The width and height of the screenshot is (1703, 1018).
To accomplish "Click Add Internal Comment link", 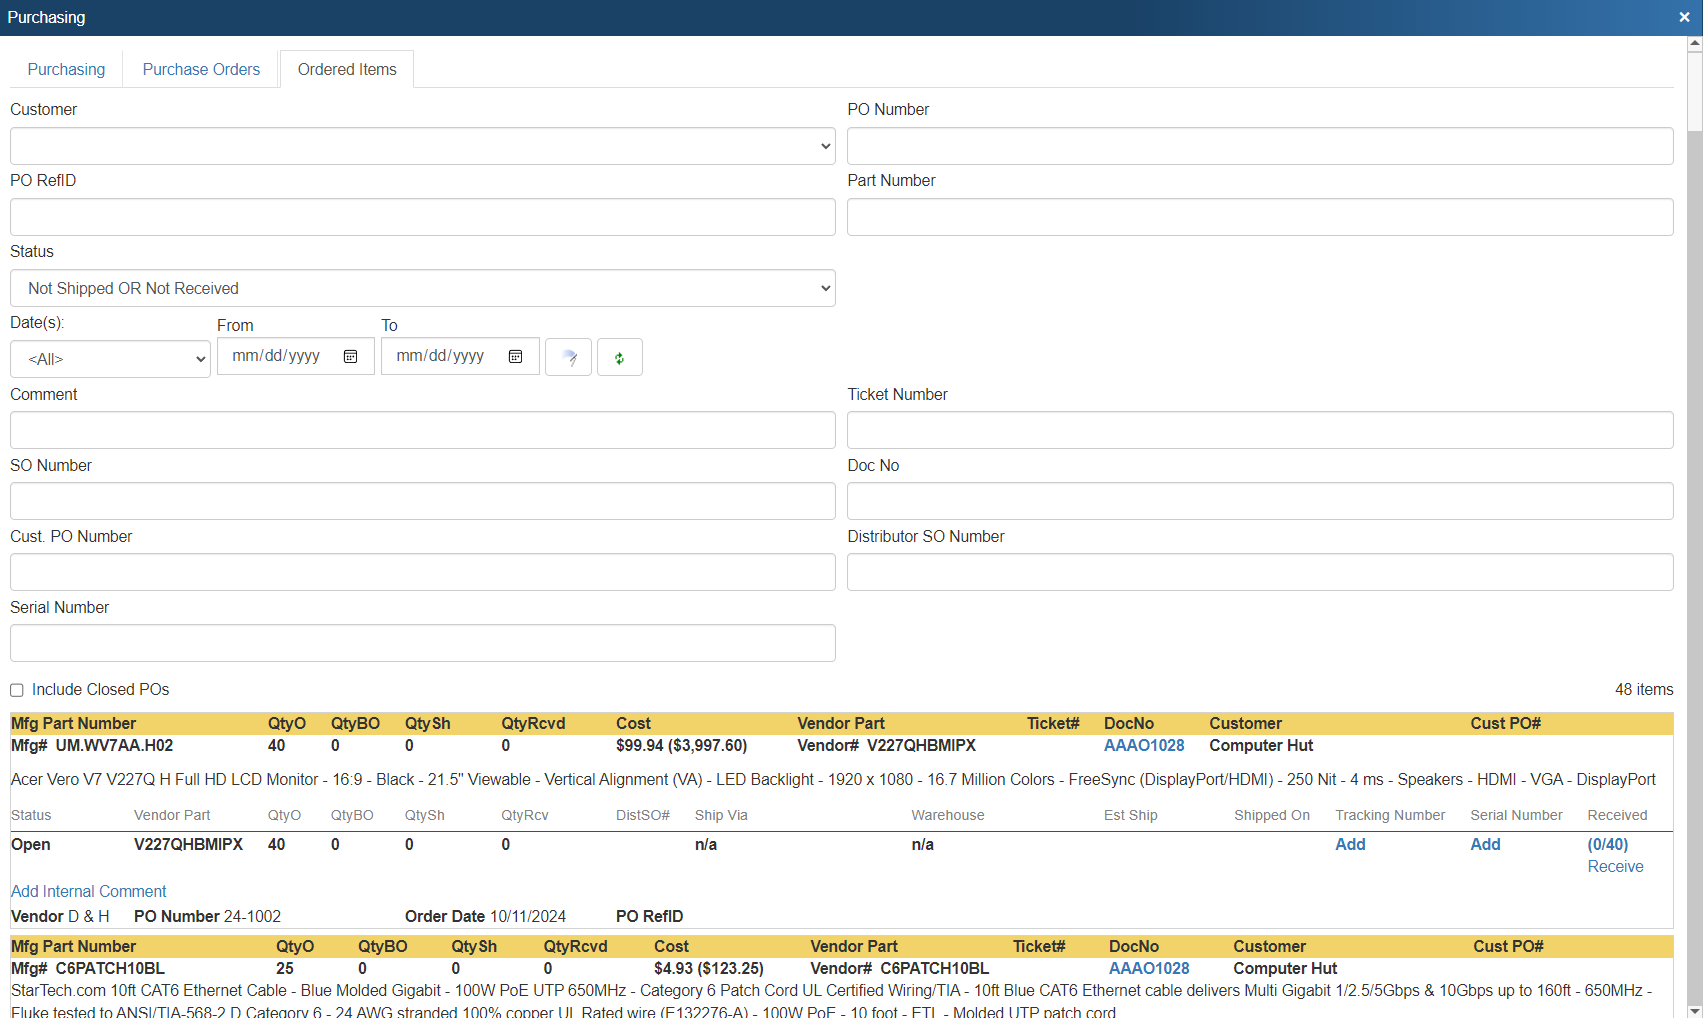I will tap(88, 891).
